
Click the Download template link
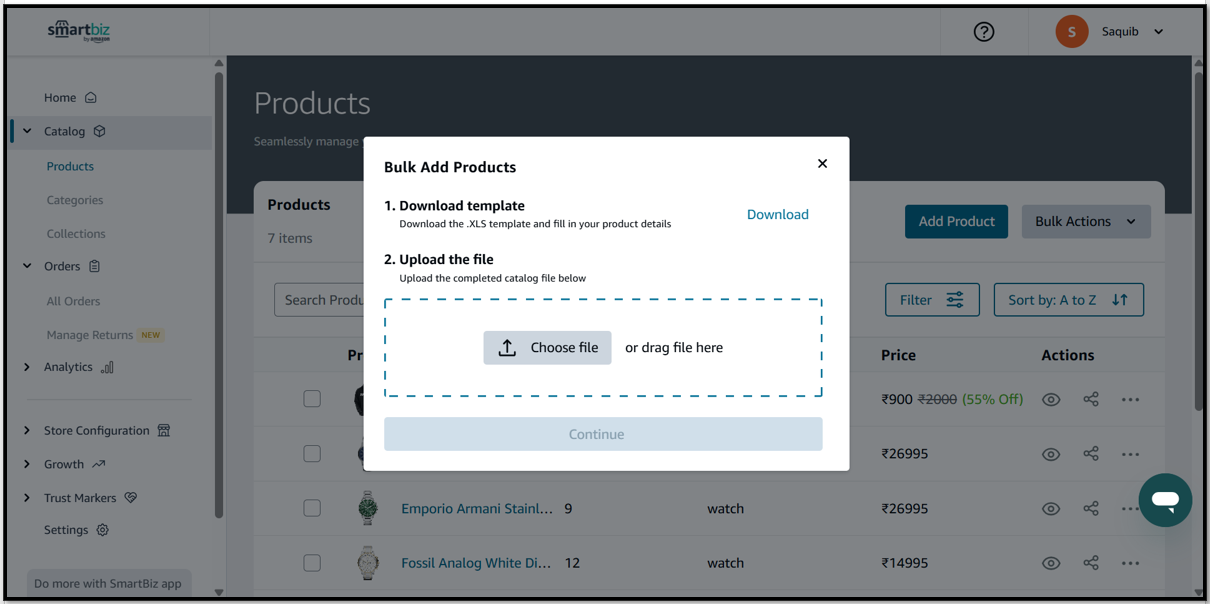(x=778, y=215)
